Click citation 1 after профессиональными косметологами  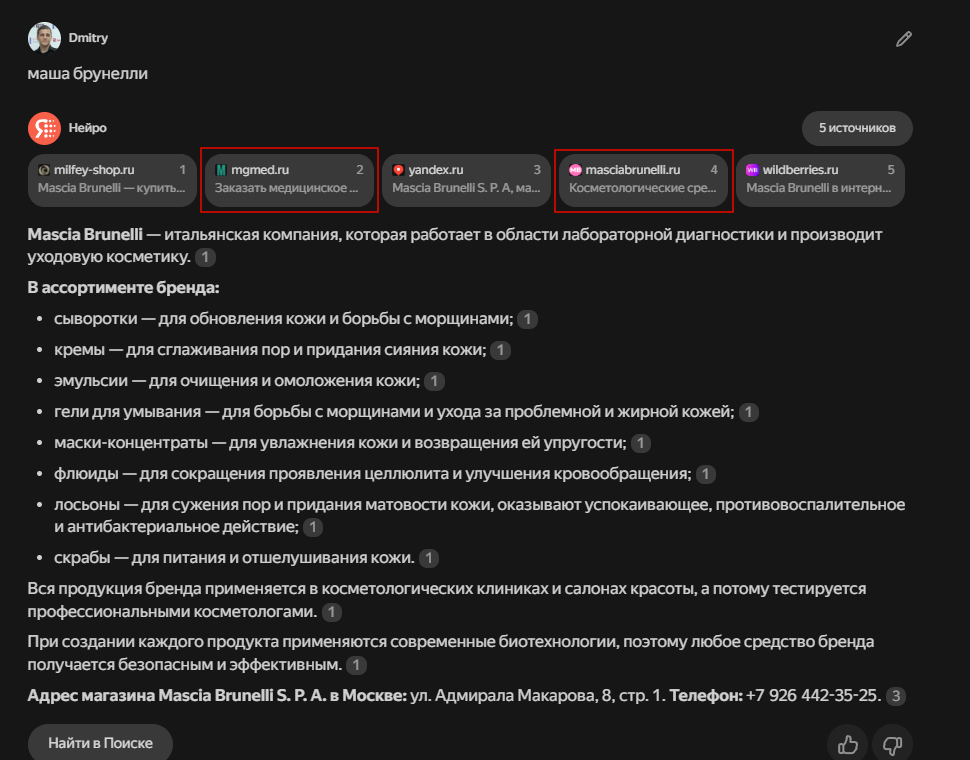tap(332, 612)
